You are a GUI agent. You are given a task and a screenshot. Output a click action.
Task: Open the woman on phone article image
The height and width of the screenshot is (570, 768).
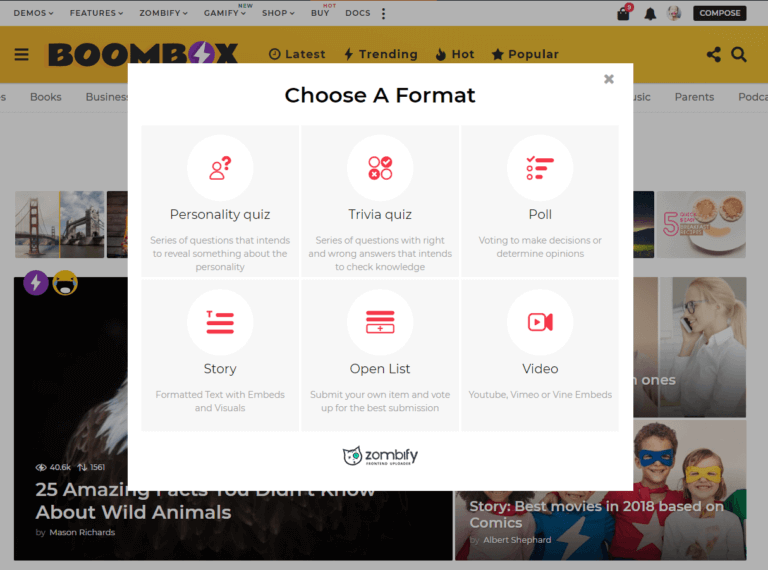coord(702,347)
